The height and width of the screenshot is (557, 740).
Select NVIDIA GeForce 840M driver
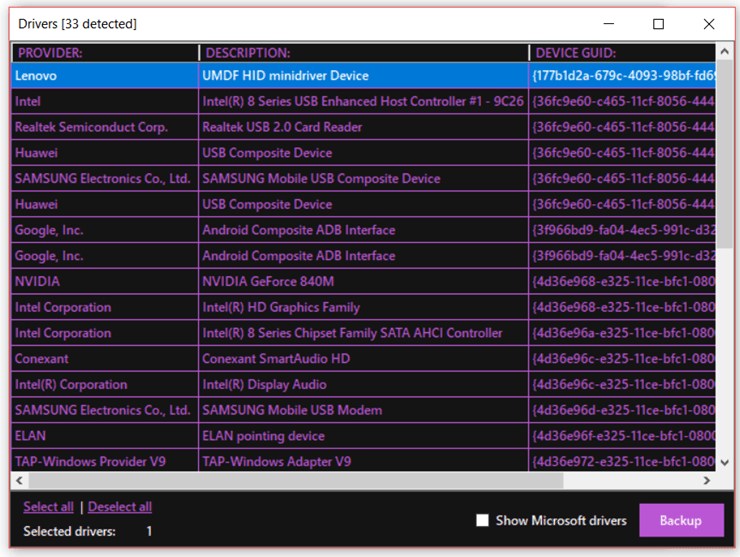click(363, 281)
